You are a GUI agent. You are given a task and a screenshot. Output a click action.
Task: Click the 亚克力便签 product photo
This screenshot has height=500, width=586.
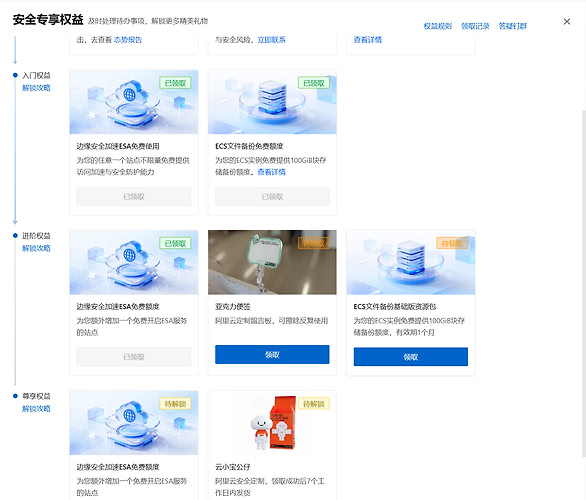click(272, 262)
